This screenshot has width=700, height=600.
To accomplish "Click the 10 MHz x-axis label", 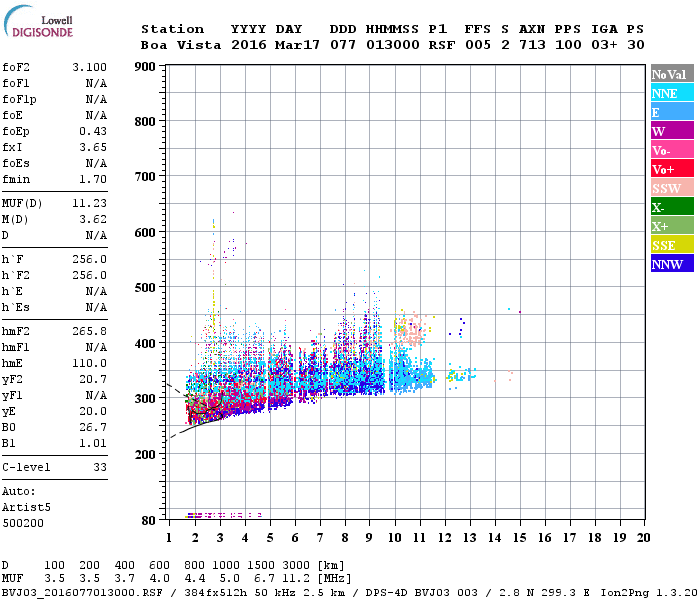I will tap(395, 538).
